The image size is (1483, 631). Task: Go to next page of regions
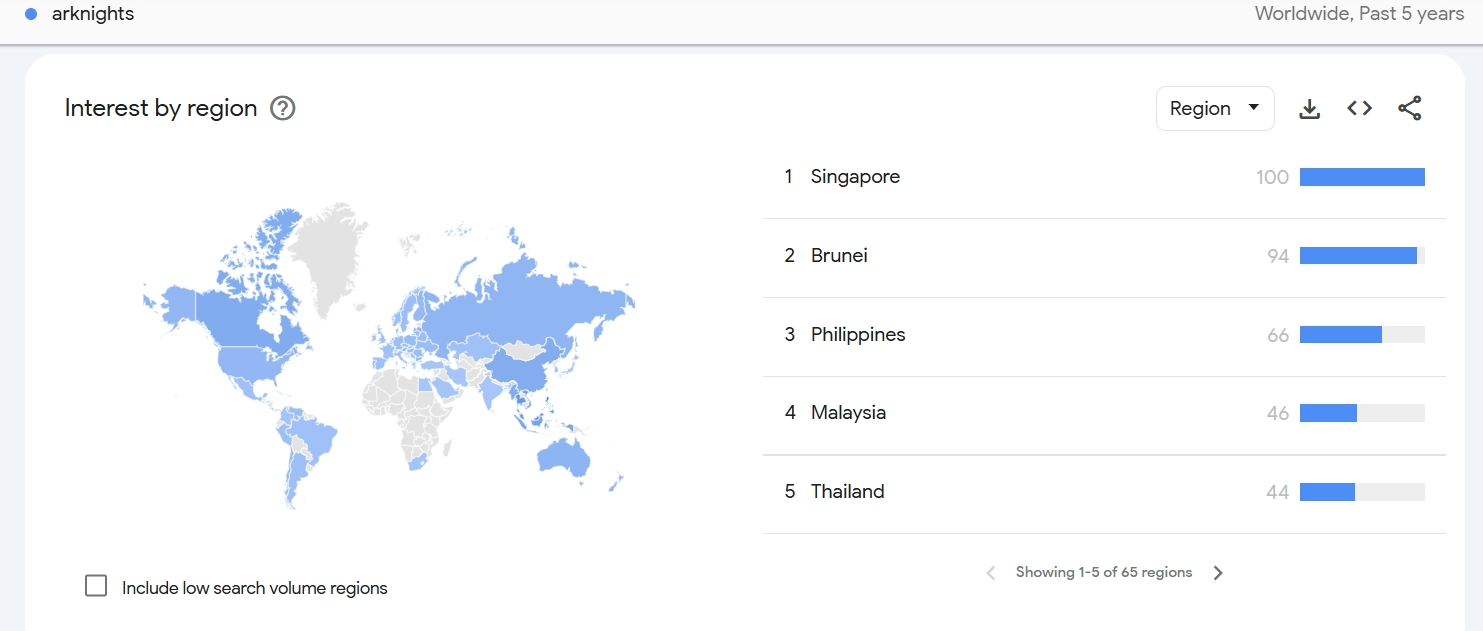[x=1218, y=573]
